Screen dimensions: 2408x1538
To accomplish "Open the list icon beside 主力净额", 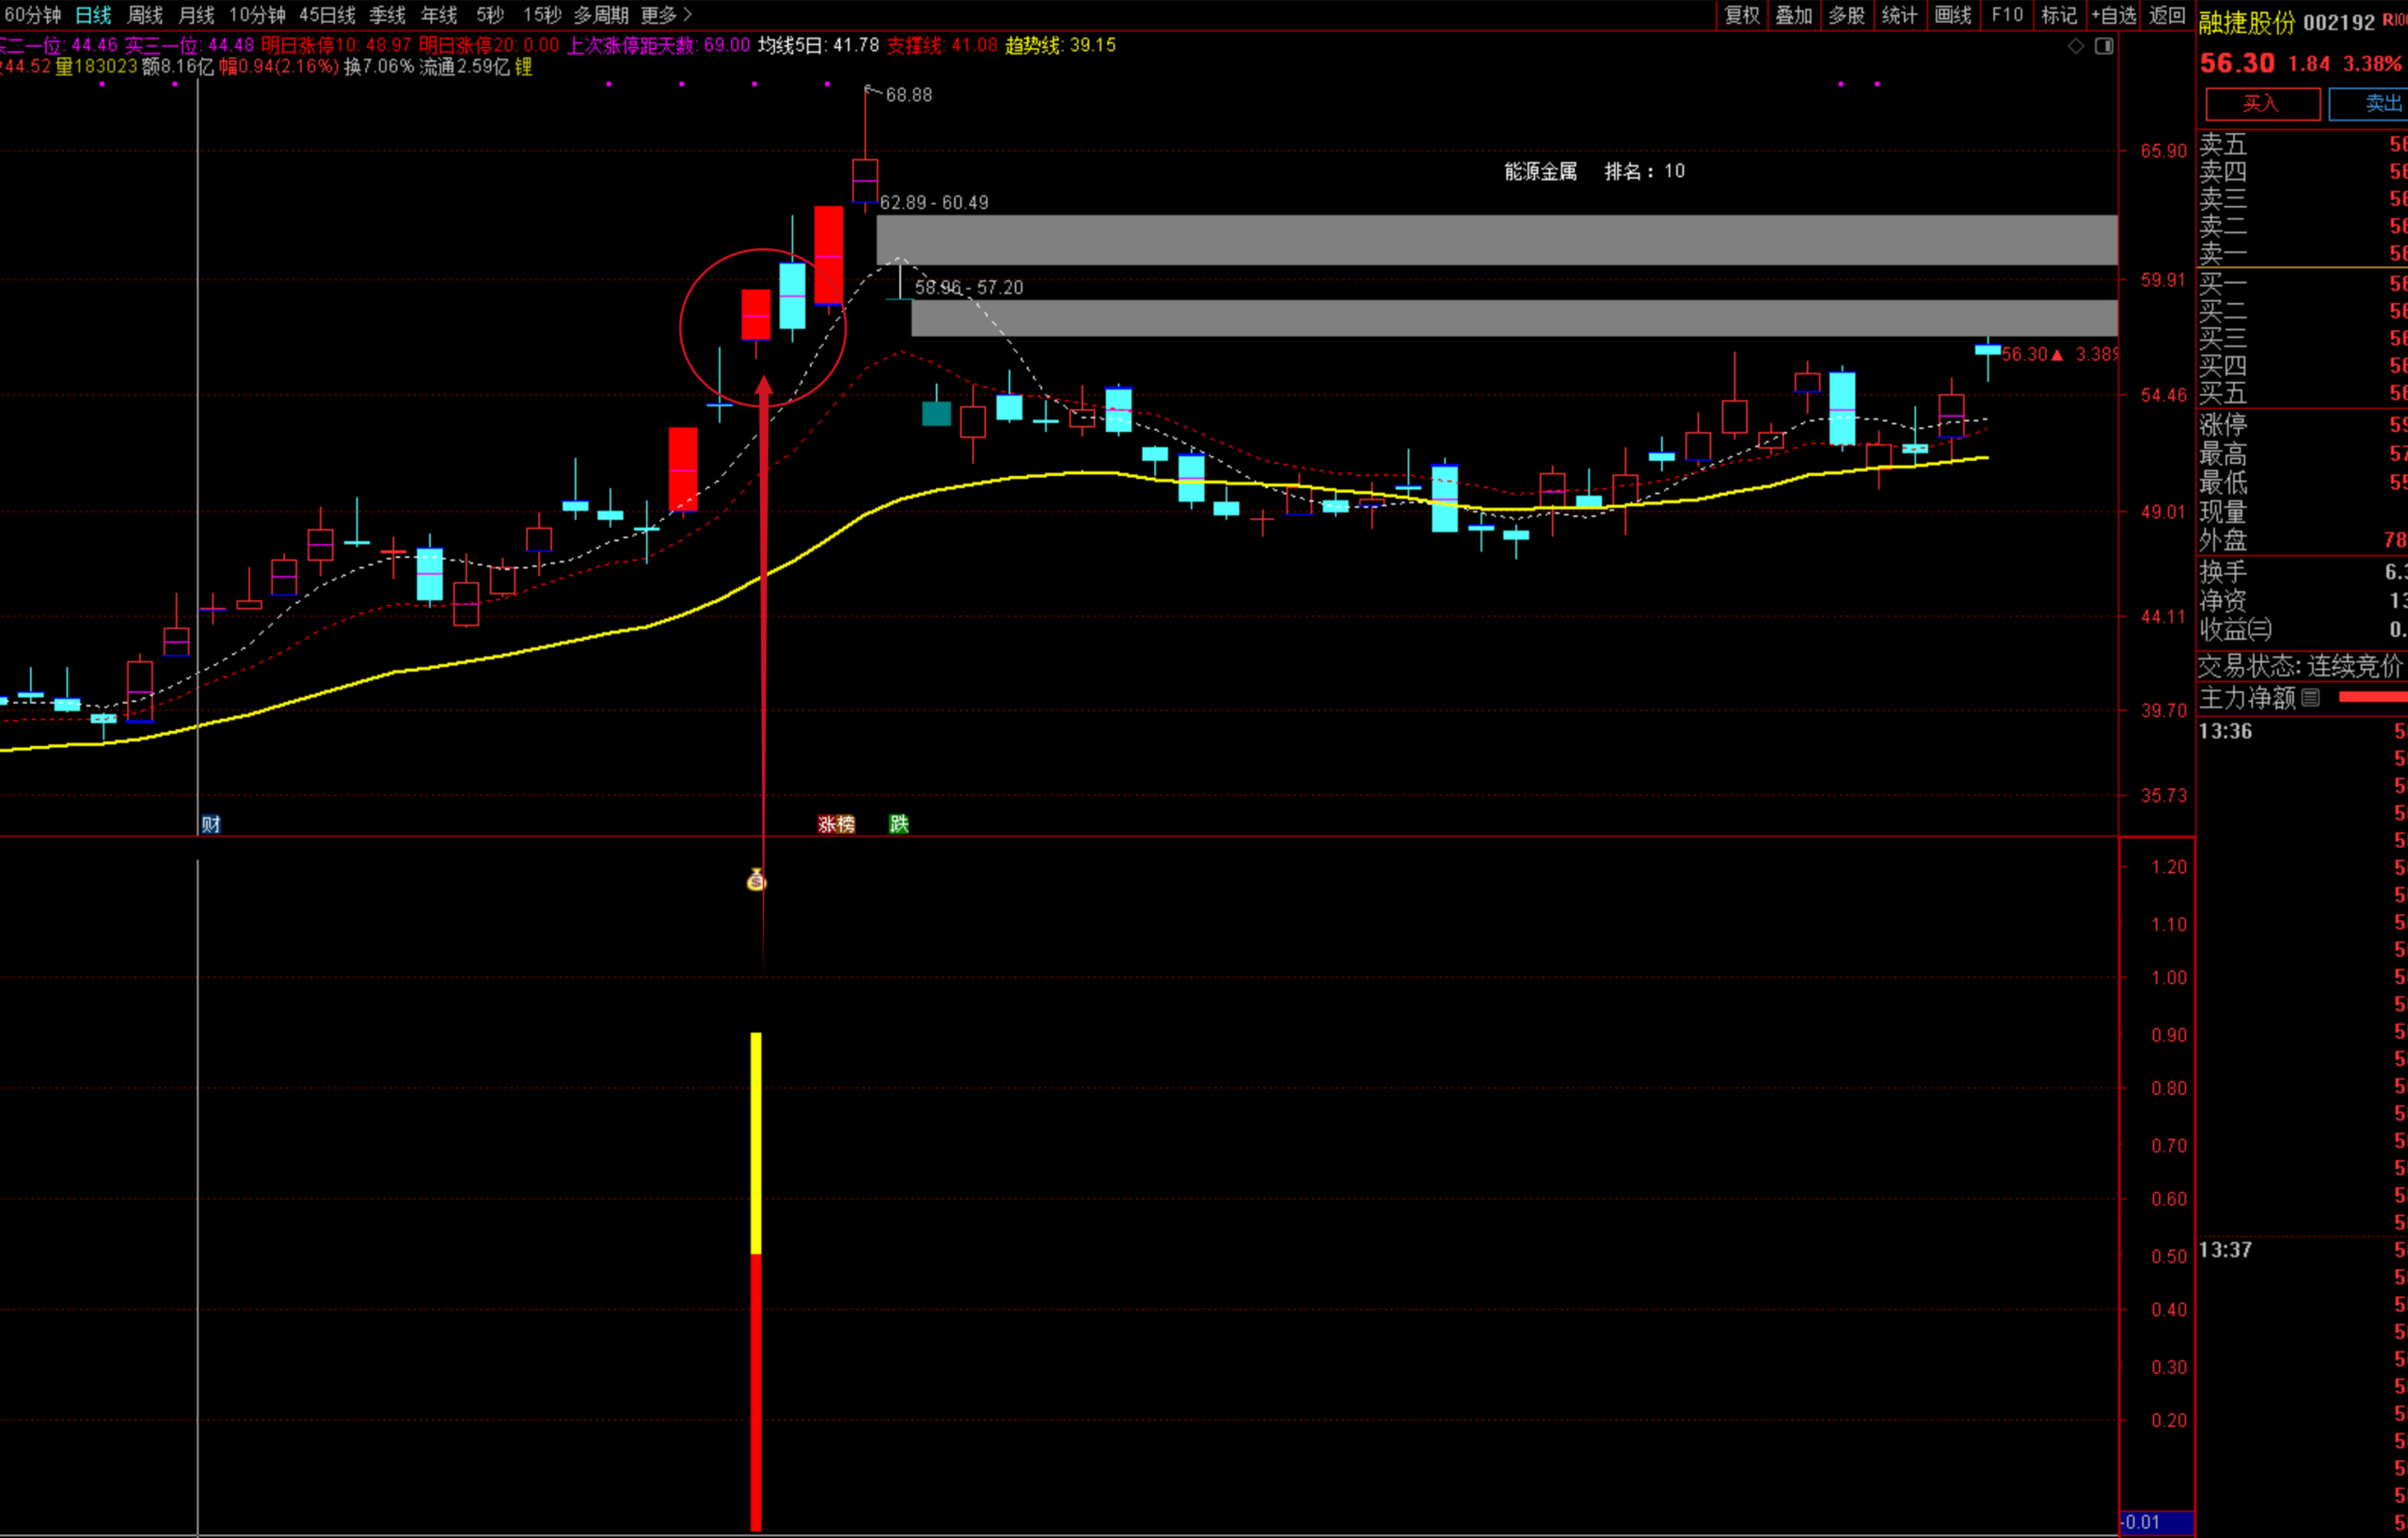I will coord(2310,698).
